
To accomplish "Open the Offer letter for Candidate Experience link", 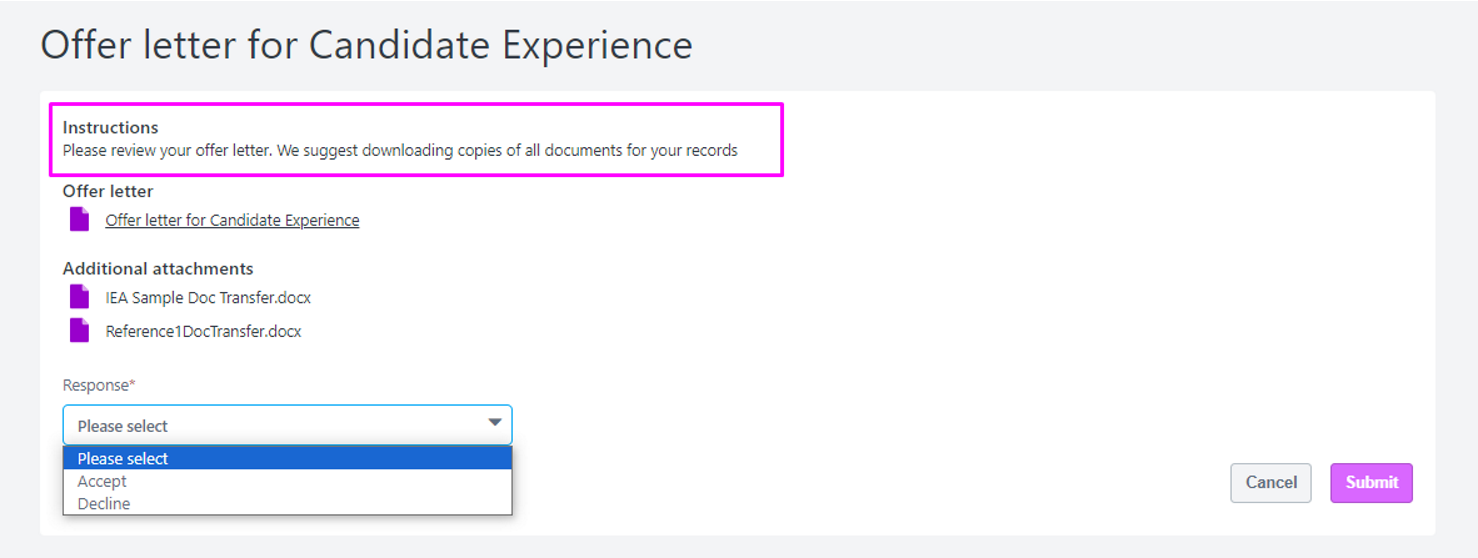I will pos(232,220).
